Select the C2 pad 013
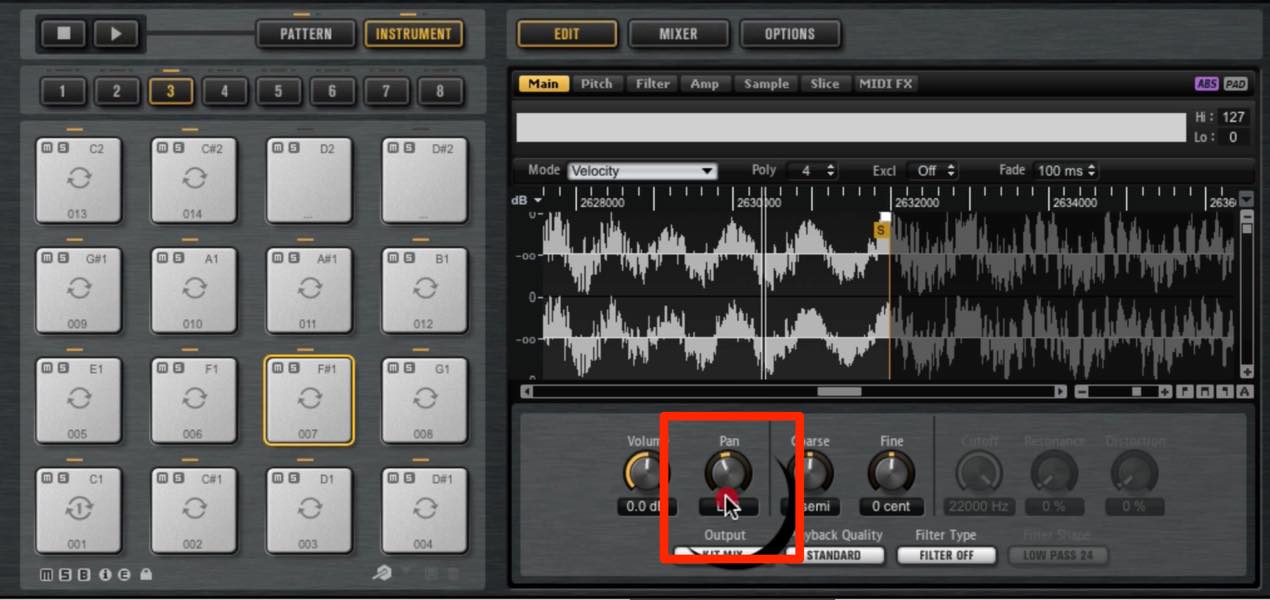The image size is (1270, 600). click(78, 180)
